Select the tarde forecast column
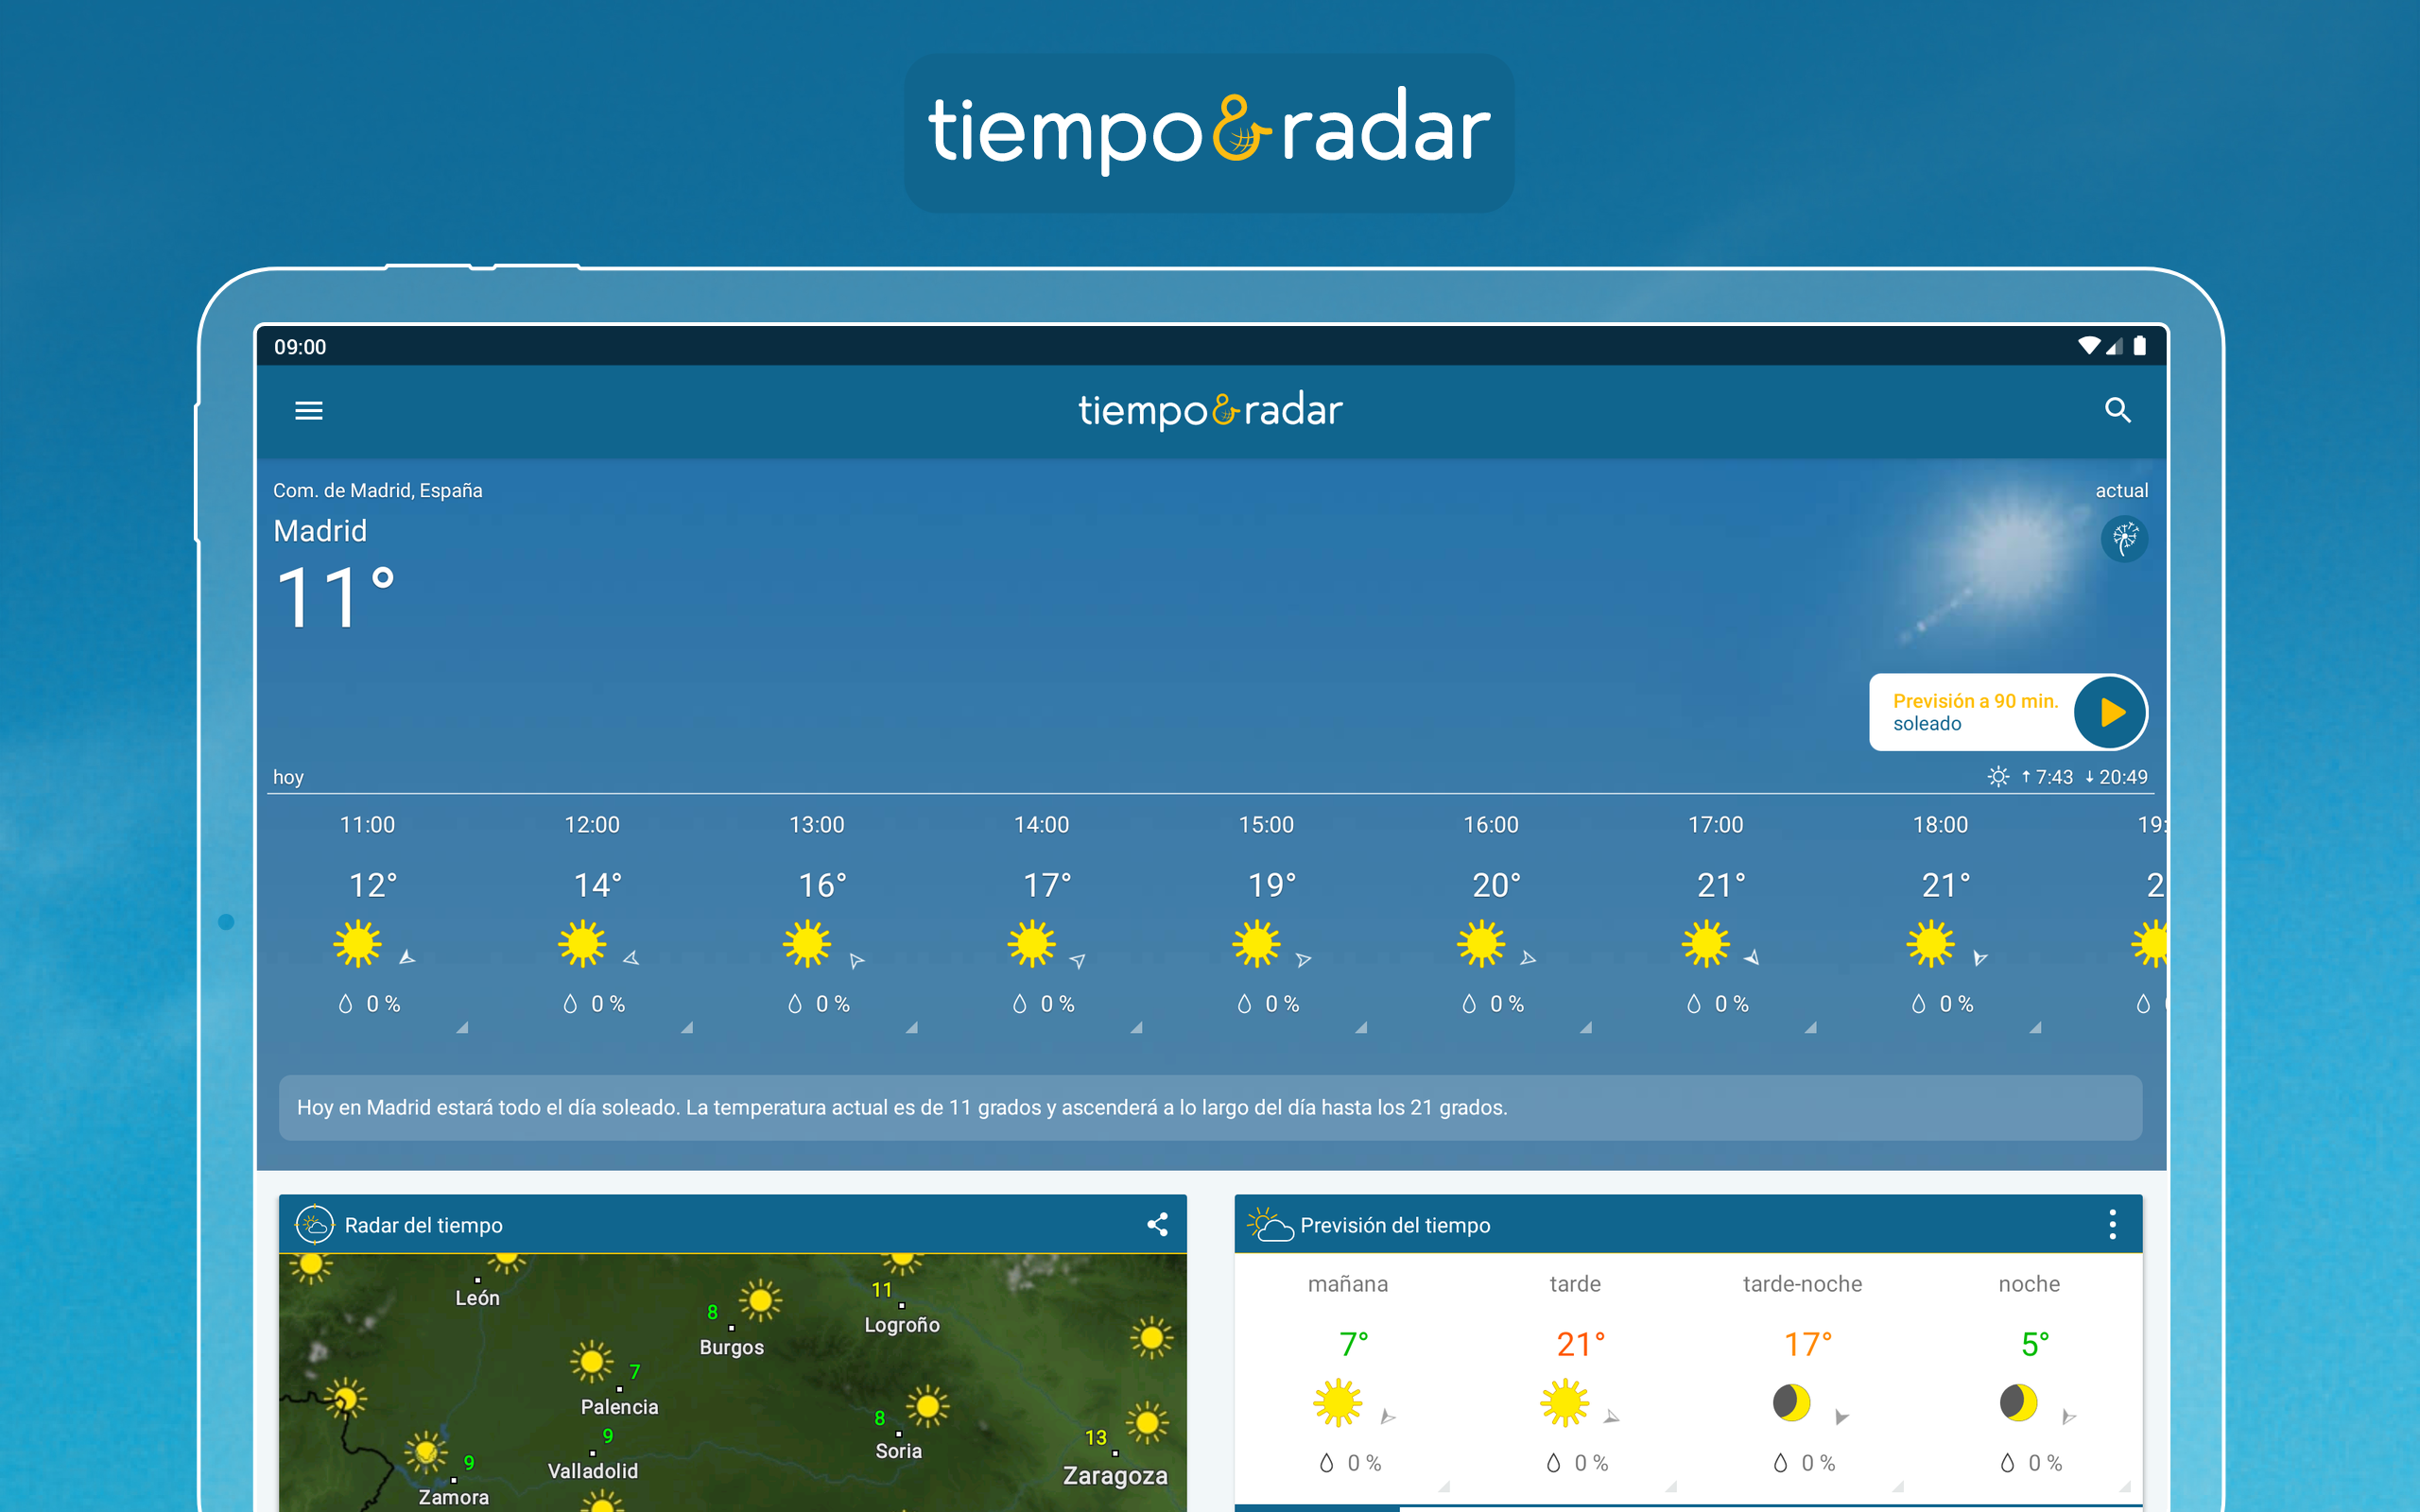Viewport: 2420px width, 1512px height. (x=1575, y=1375)
